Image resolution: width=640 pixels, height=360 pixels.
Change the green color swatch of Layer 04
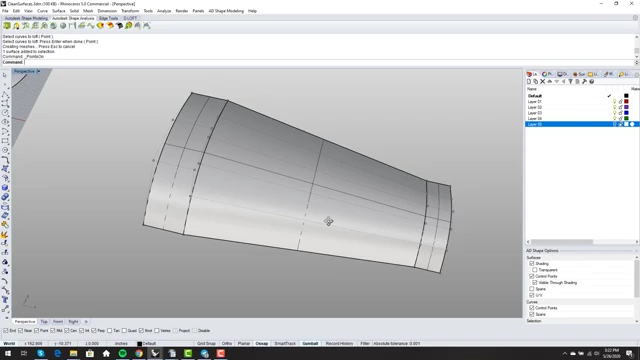coord(626,119)
